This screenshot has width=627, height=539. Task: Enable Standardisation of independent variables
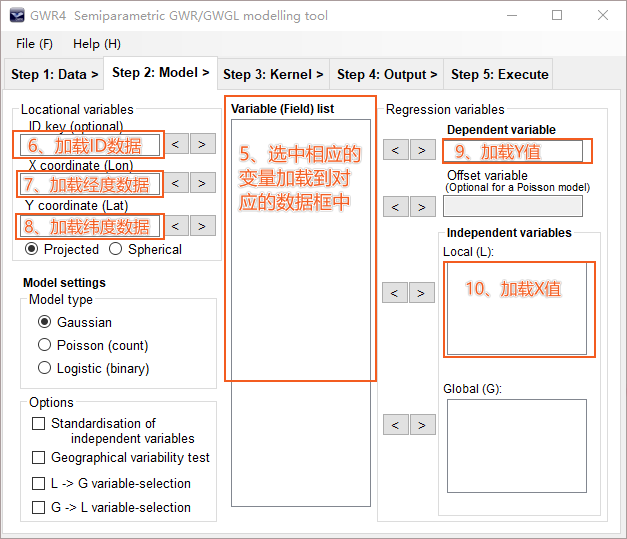[38, 423]
